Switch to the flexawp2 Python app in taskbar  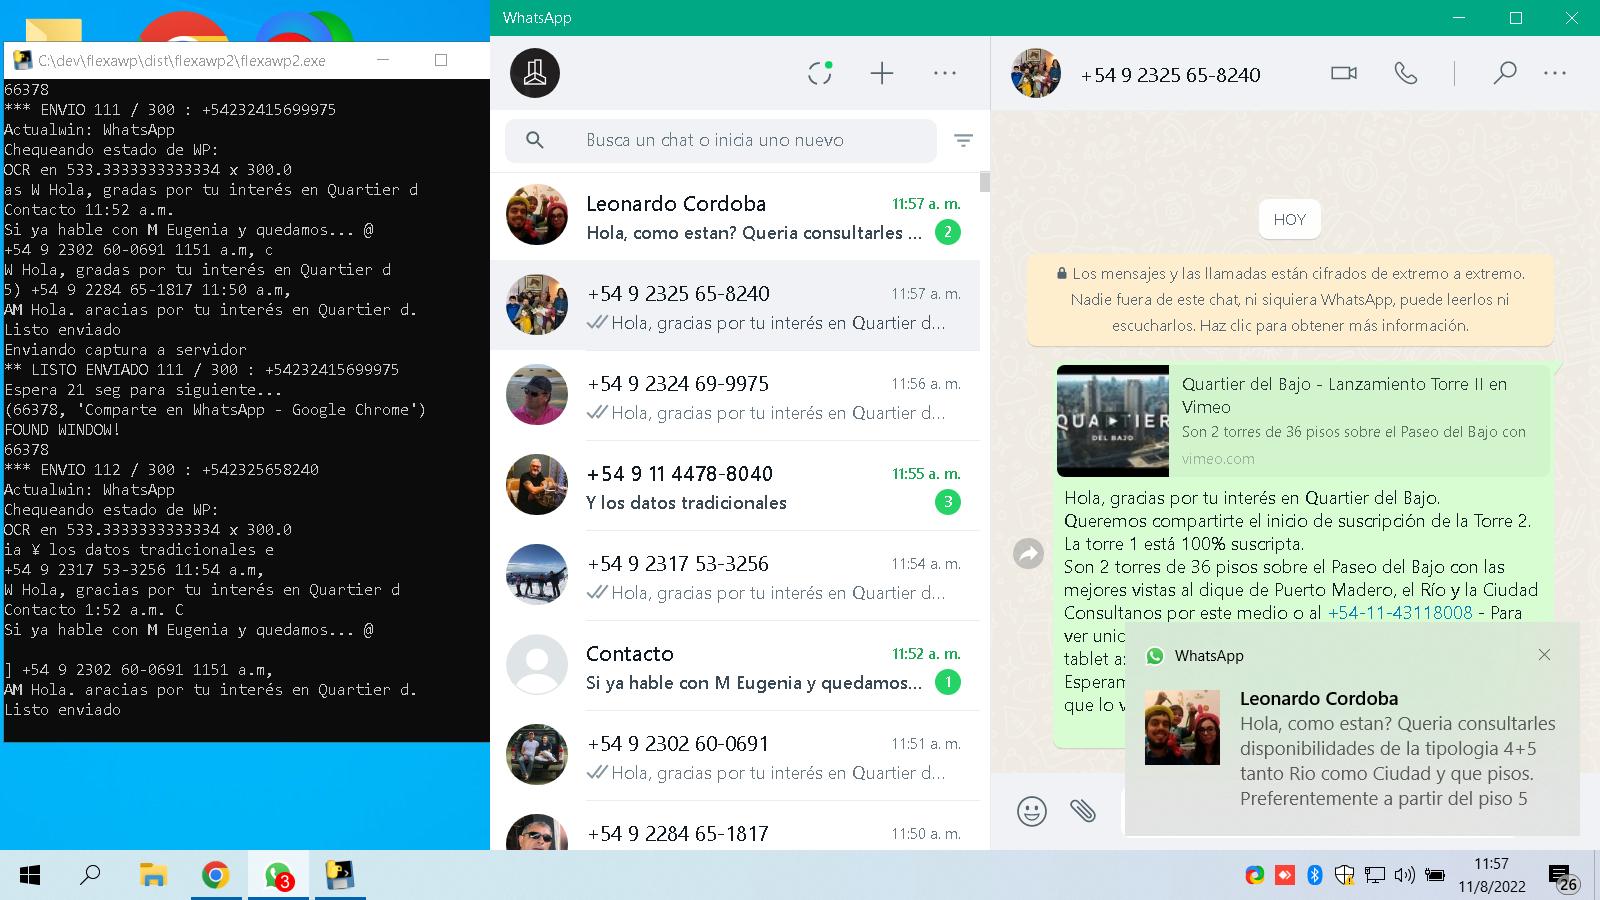click(x=340, y=876)
